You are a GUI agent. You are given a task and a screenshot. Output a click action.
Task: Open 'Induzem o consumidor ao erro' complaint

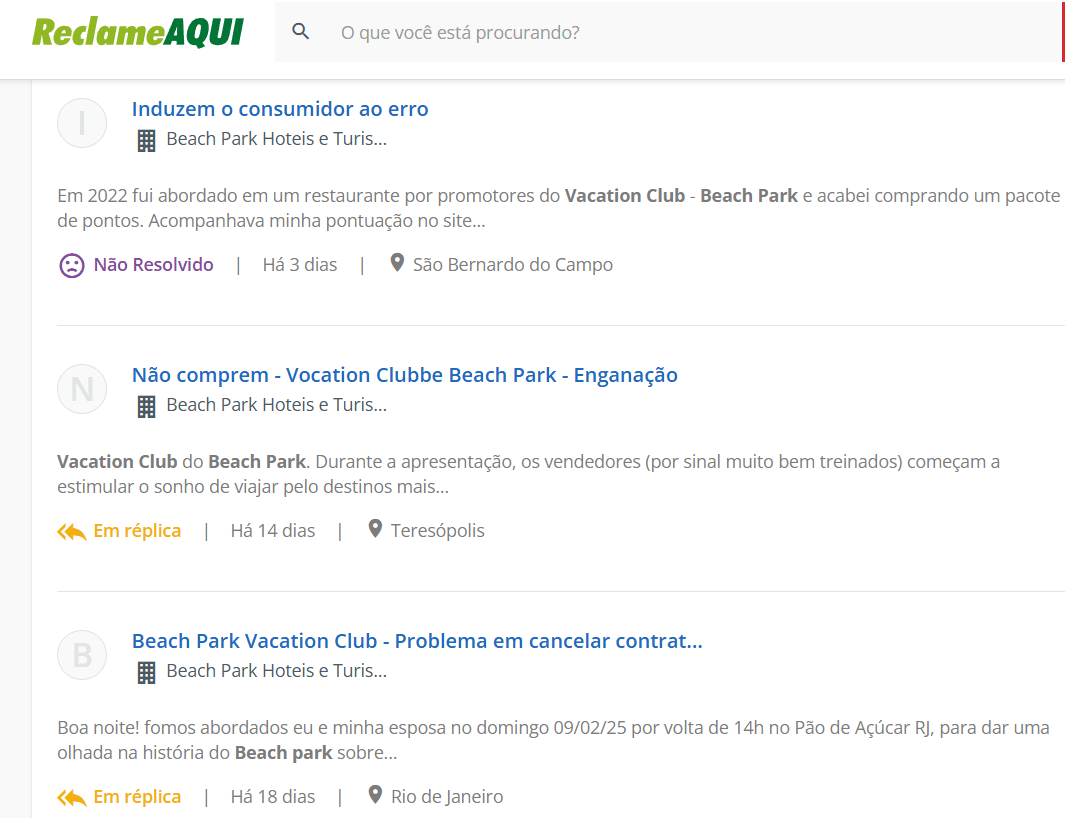click(x=280, y=109)
